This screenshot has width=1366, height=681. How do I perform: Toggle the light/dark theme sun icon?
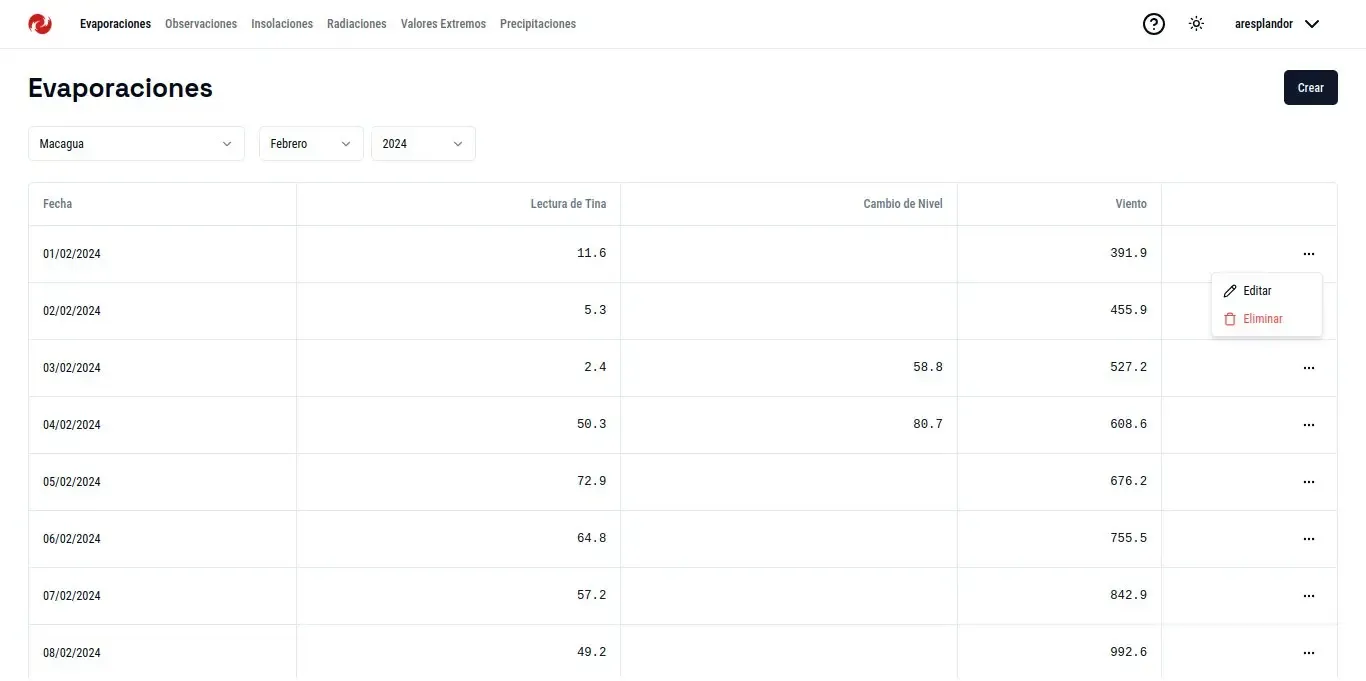click(x=1196, y=24)
